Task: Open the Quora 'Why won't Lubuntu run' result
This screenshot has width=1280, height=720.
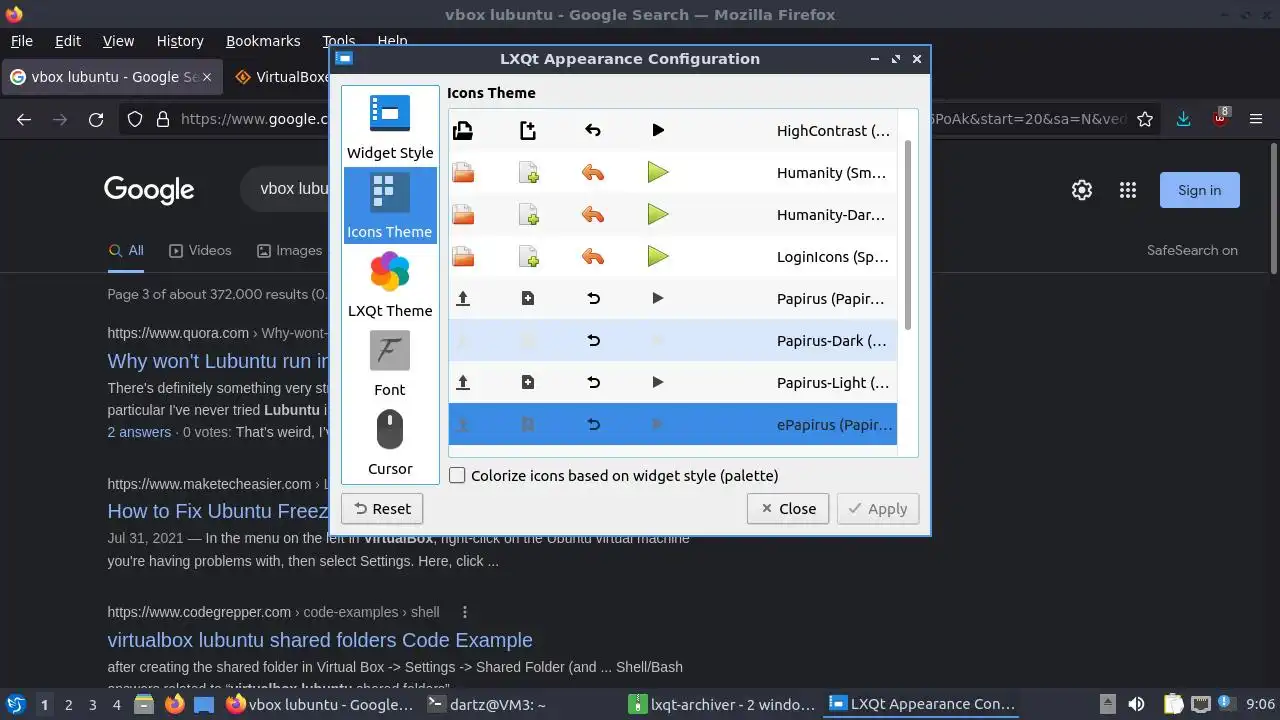Action: tap(218, 361)
